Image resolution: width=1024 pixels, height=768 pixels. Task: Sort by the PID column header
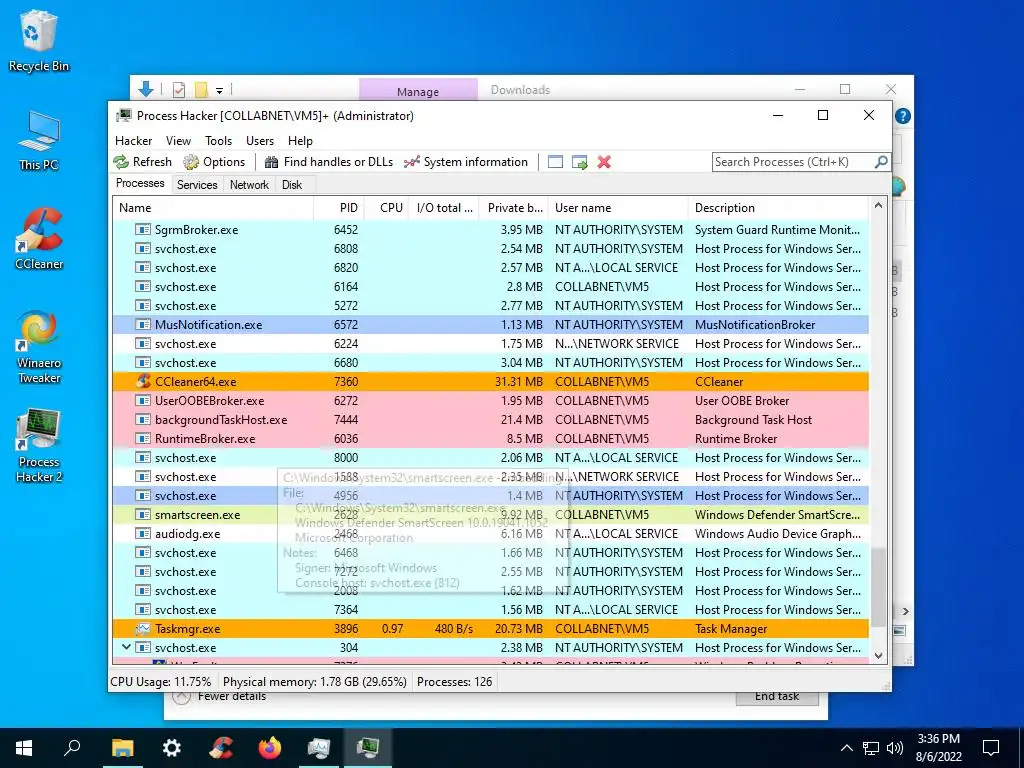tap(339, 208)
